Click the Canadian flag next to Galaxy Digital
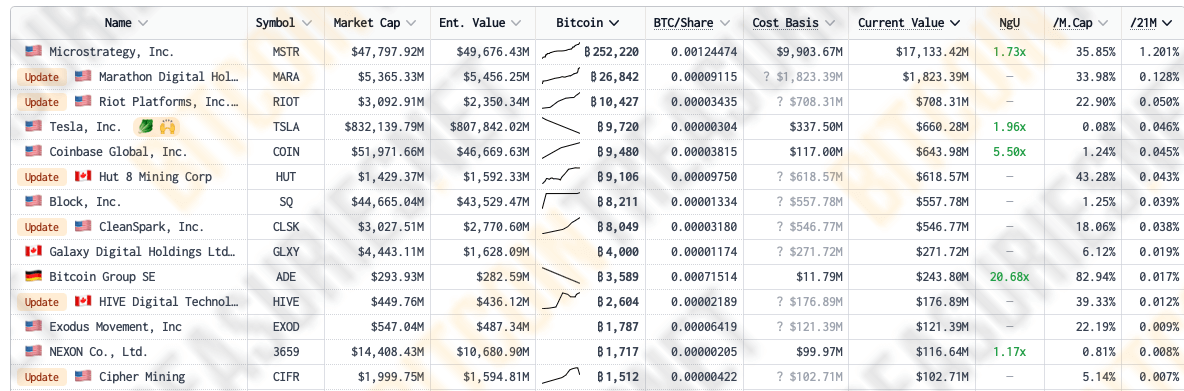The height and width of the screenshot is (391, 1184). point(33,251)
